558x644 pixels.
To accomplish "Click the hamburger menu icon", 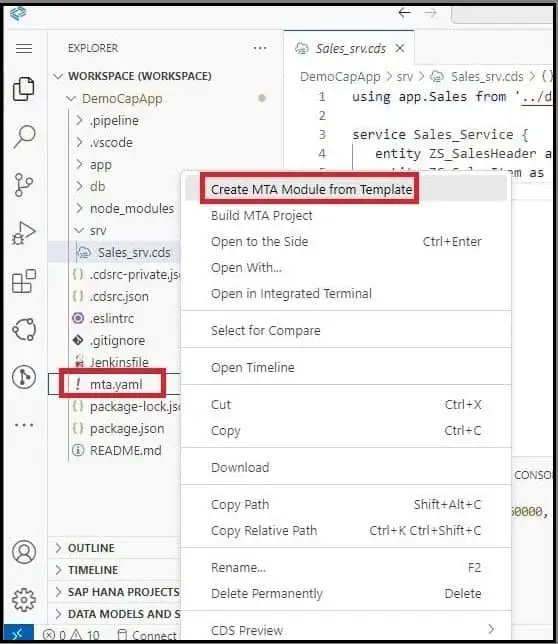I will click(24, 48).
